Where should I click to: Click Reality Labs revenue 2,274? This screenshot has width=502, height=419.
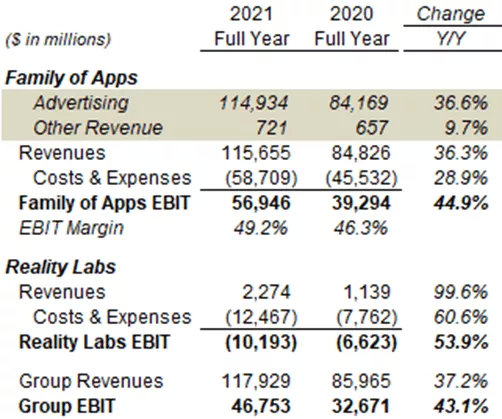tap(266, 292)
